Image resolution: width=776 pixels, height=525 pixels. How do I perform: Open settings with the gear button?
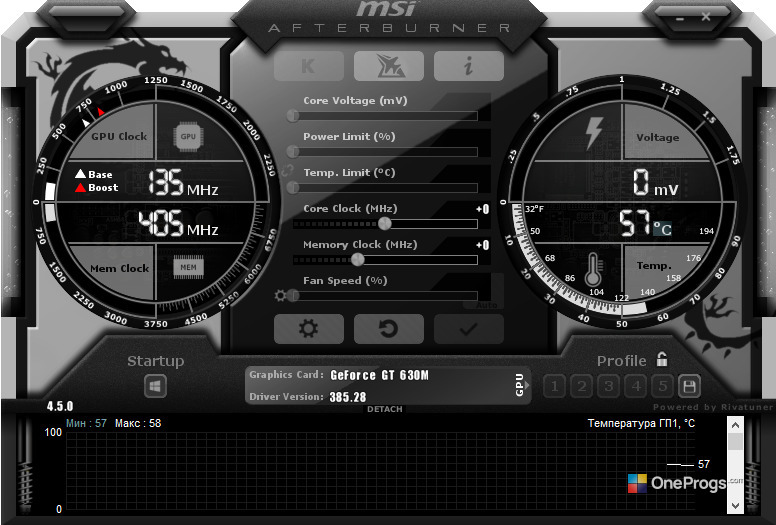tap(309, 329)
